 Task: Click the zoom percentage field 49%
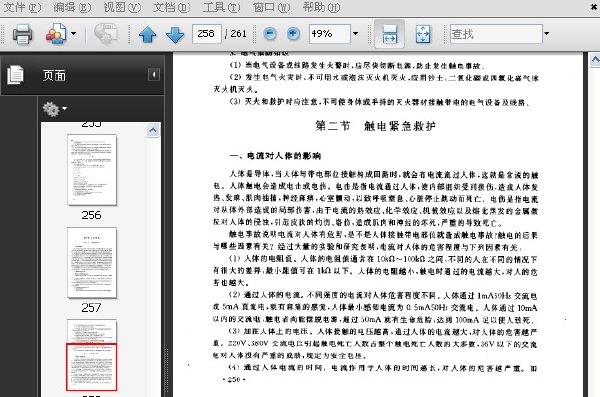(x=329, y=34)
